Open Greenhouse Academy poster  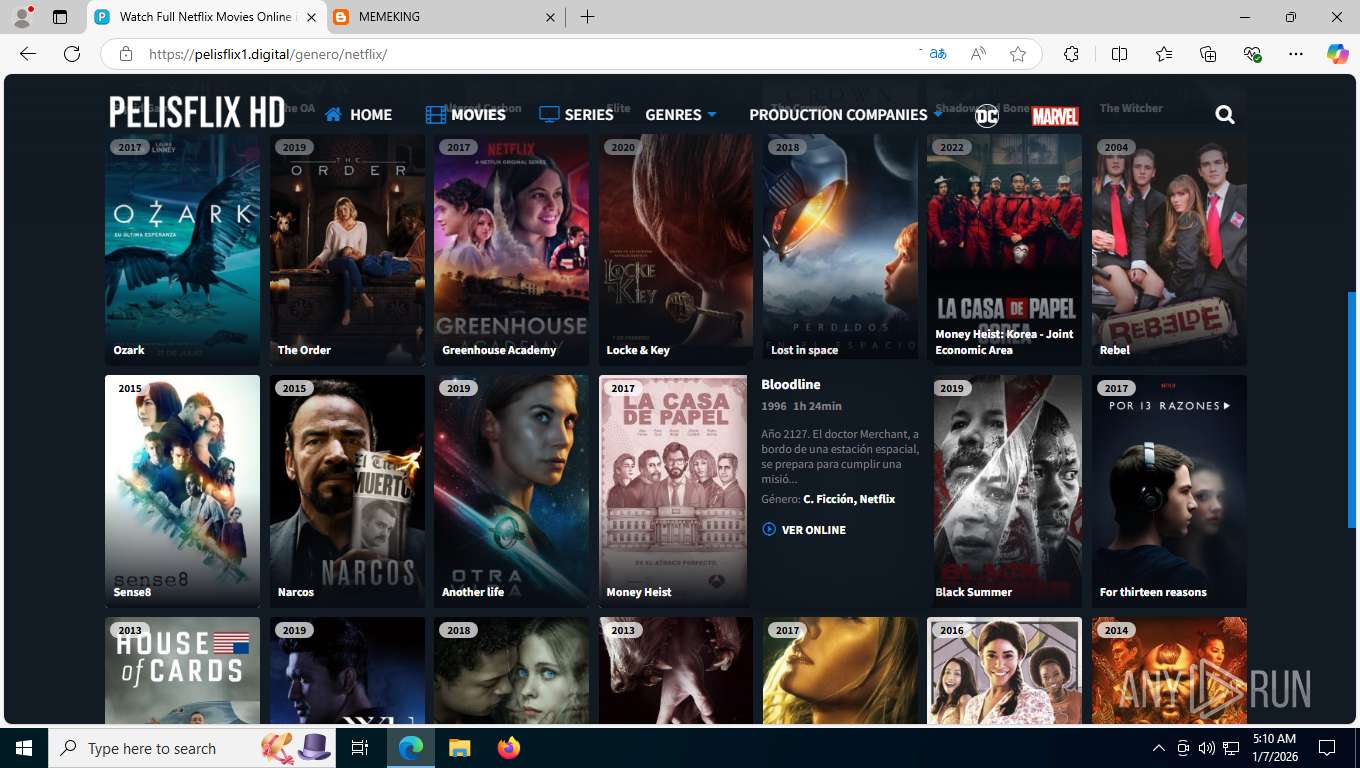tap(511, 250)
